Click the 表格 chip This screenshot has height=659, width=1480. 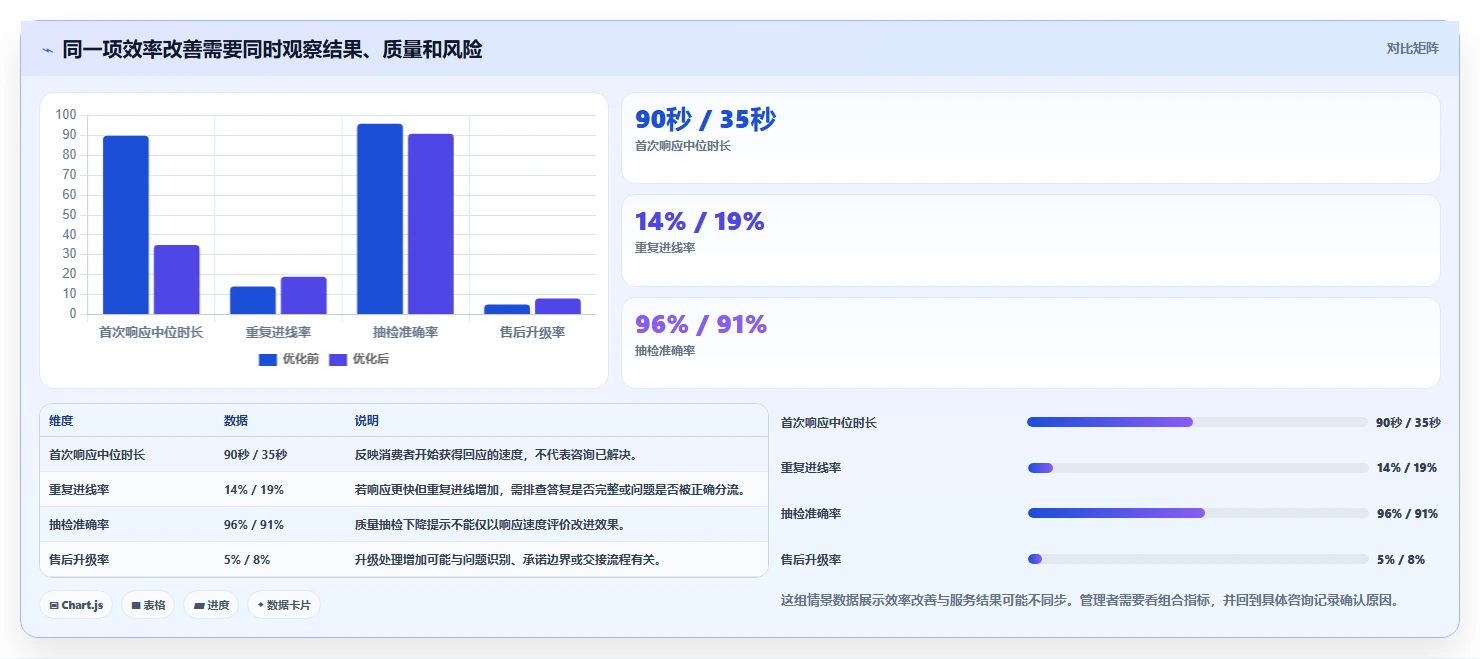[x=148, y=605]
